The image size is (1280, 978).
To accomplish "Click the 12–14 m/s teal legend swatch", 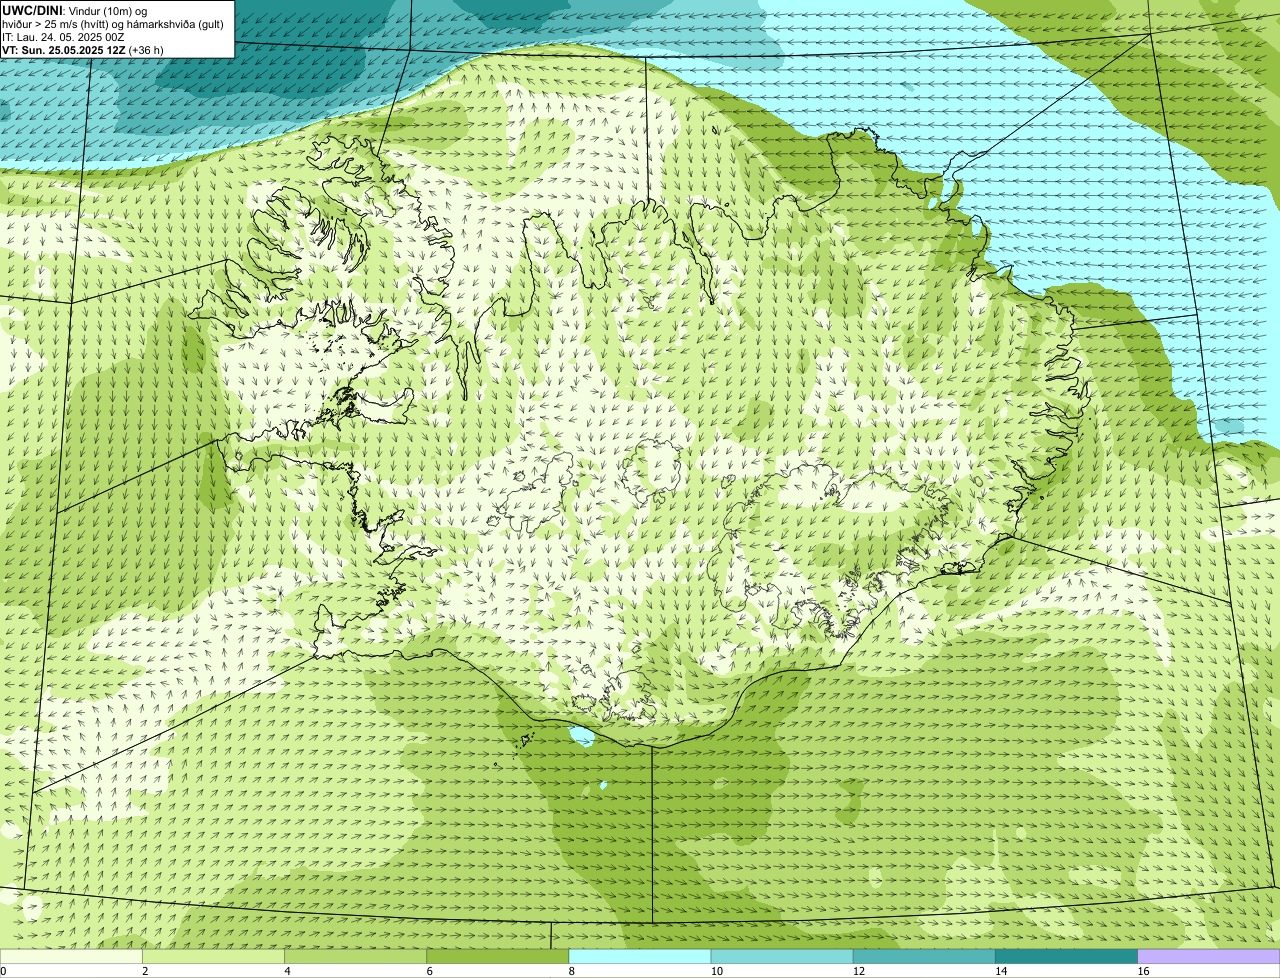I will click(924, 957).
